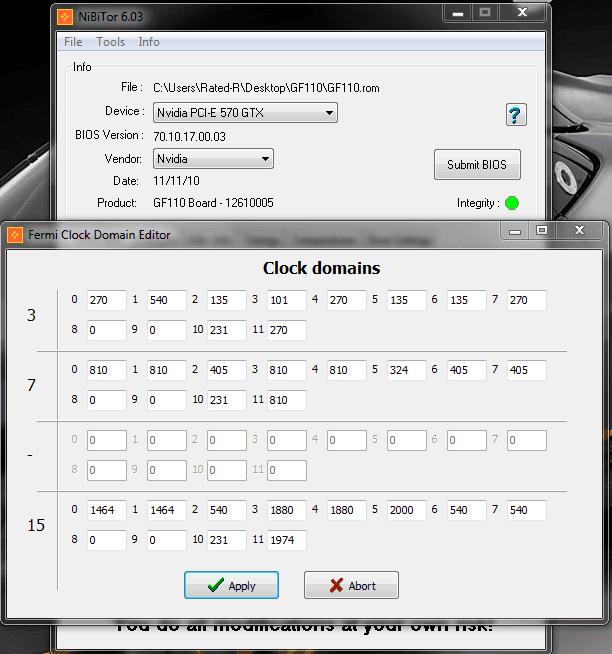Viewport: 612px width, 654px height.
Task: Select group 15 field 11 showing 1974
Action: 287,540
